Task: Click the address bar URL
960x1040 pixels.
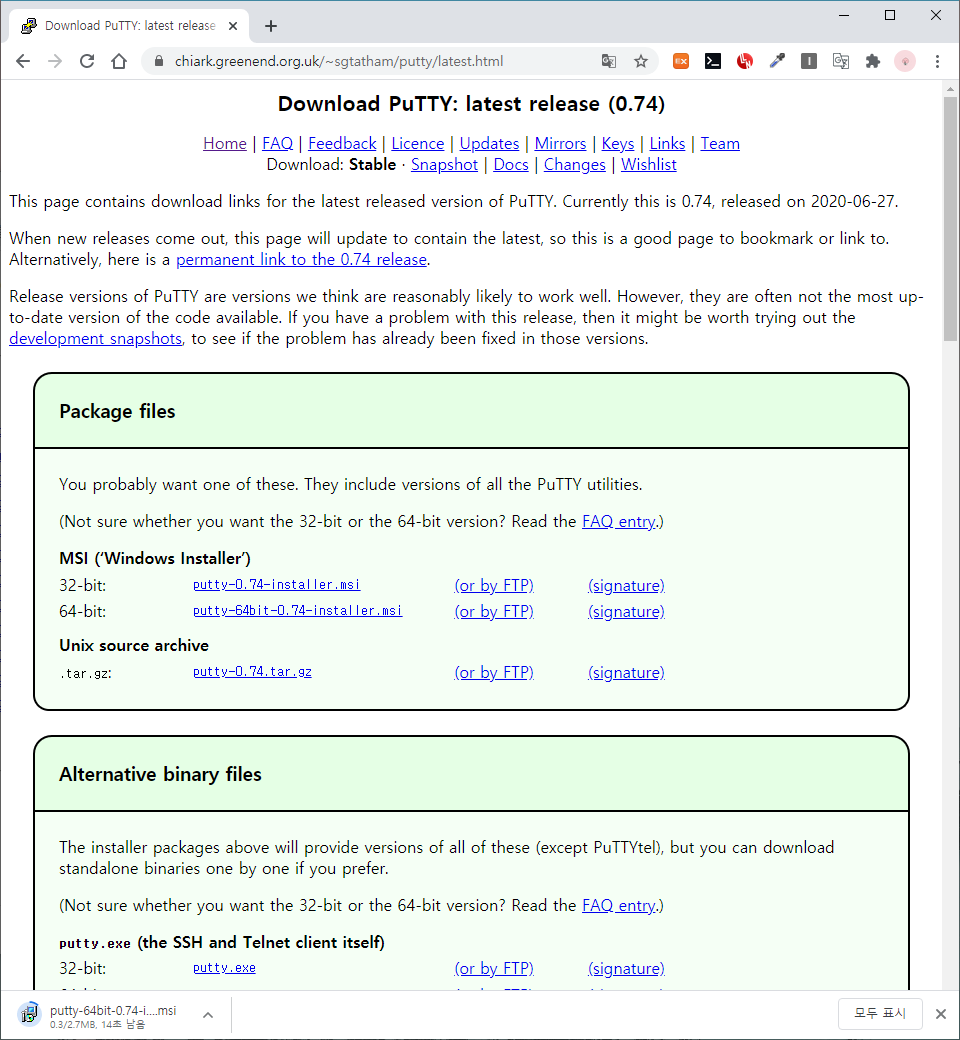Action: pyautogui.click(x=339, y=61)
